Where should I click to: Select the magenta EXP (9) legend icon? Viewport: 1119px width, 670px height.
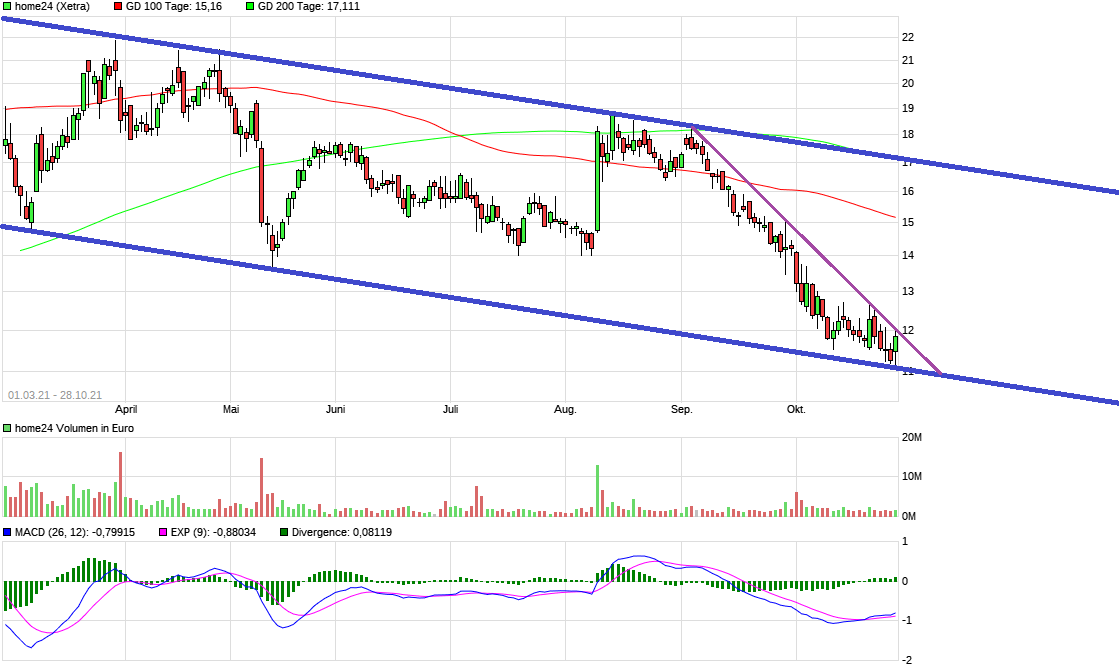click(163, 533)
